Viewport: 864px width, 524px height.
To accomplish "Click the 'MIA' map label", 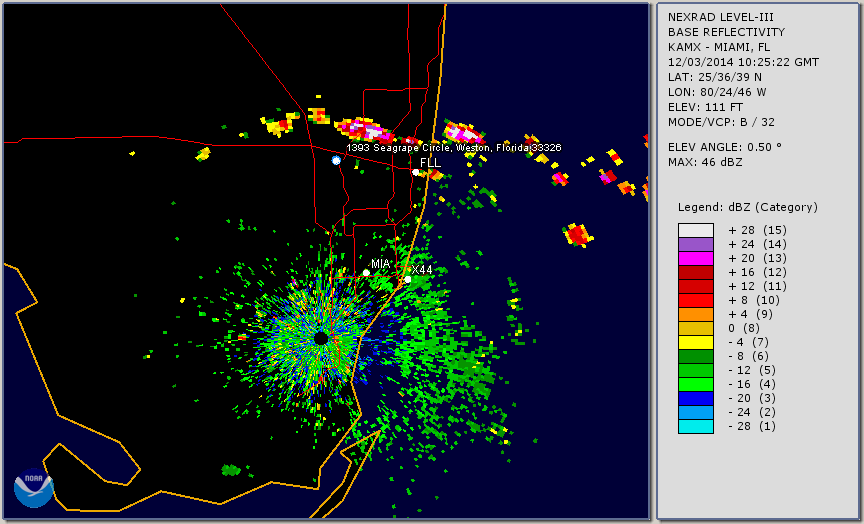I will 381,264.
